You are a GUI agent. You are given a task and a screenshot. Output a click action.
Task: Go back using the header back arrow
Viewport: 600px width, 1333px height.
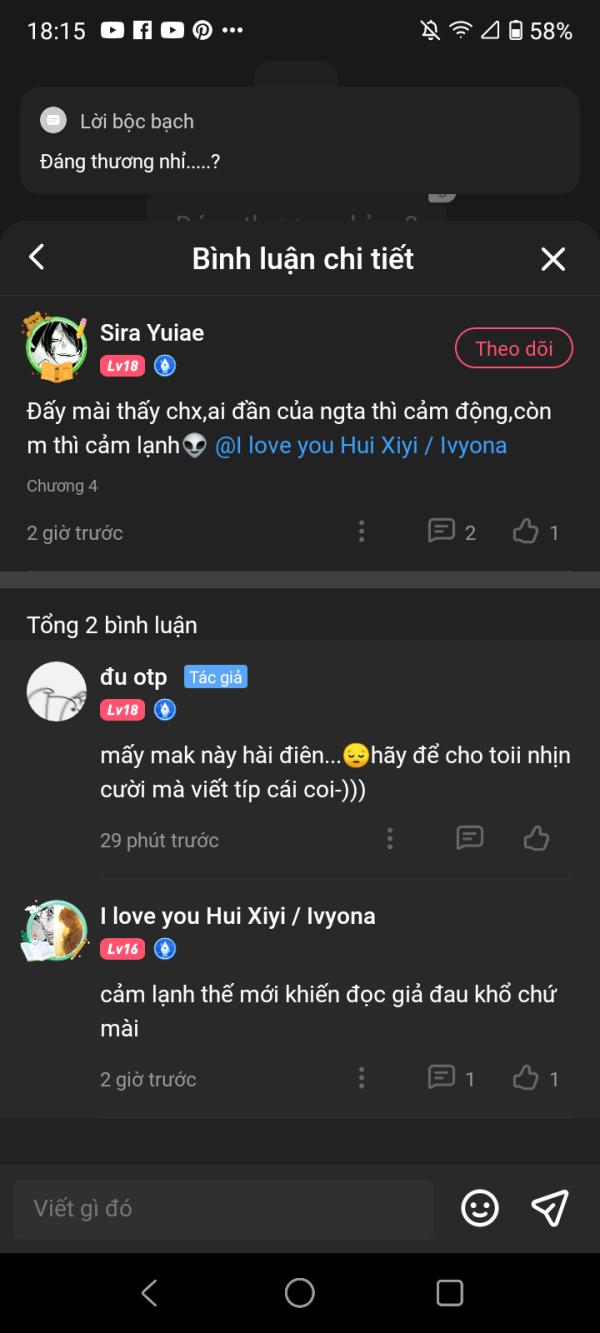point(37,258)
